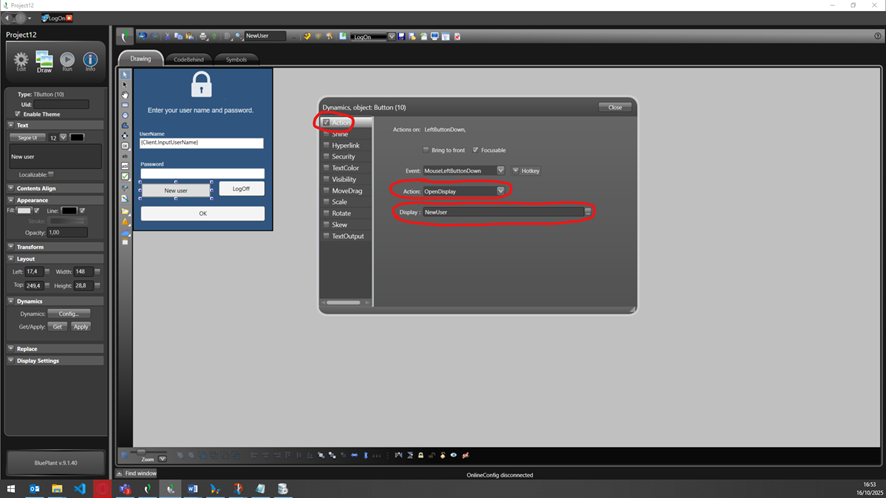Uncheck the Focusable checkbox

click(x=476, y=150)
